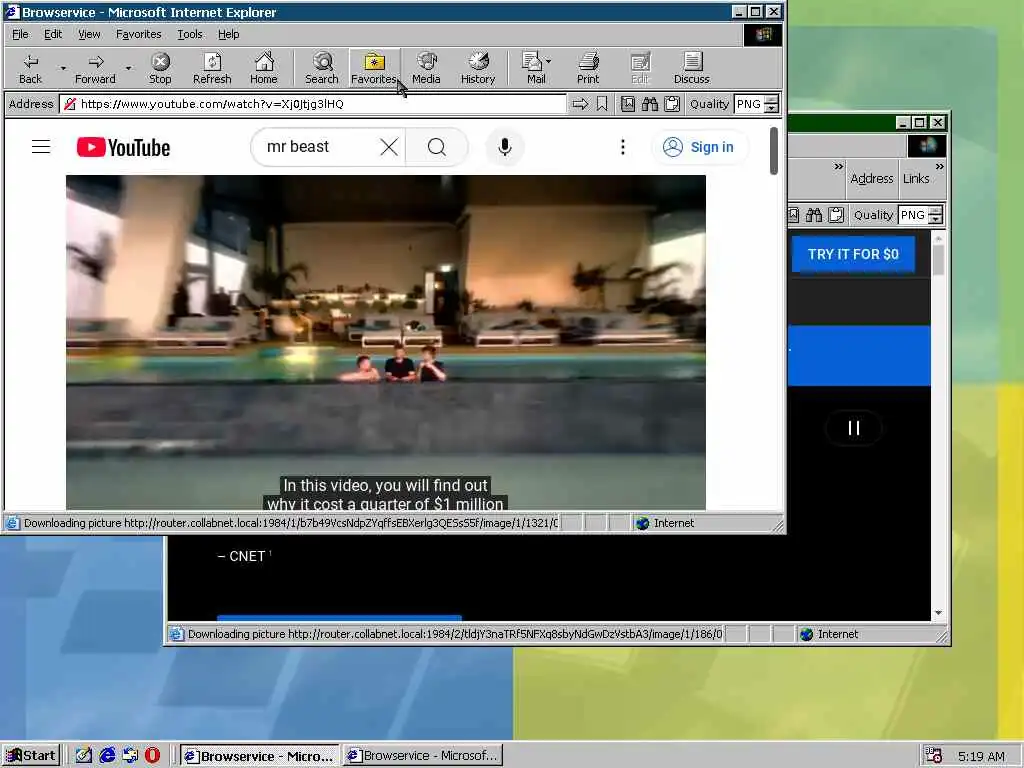The width and height of the screenshot is (1024, 768).
Task: Open the Back history dropdown arrow
Action: click(63, 69)
